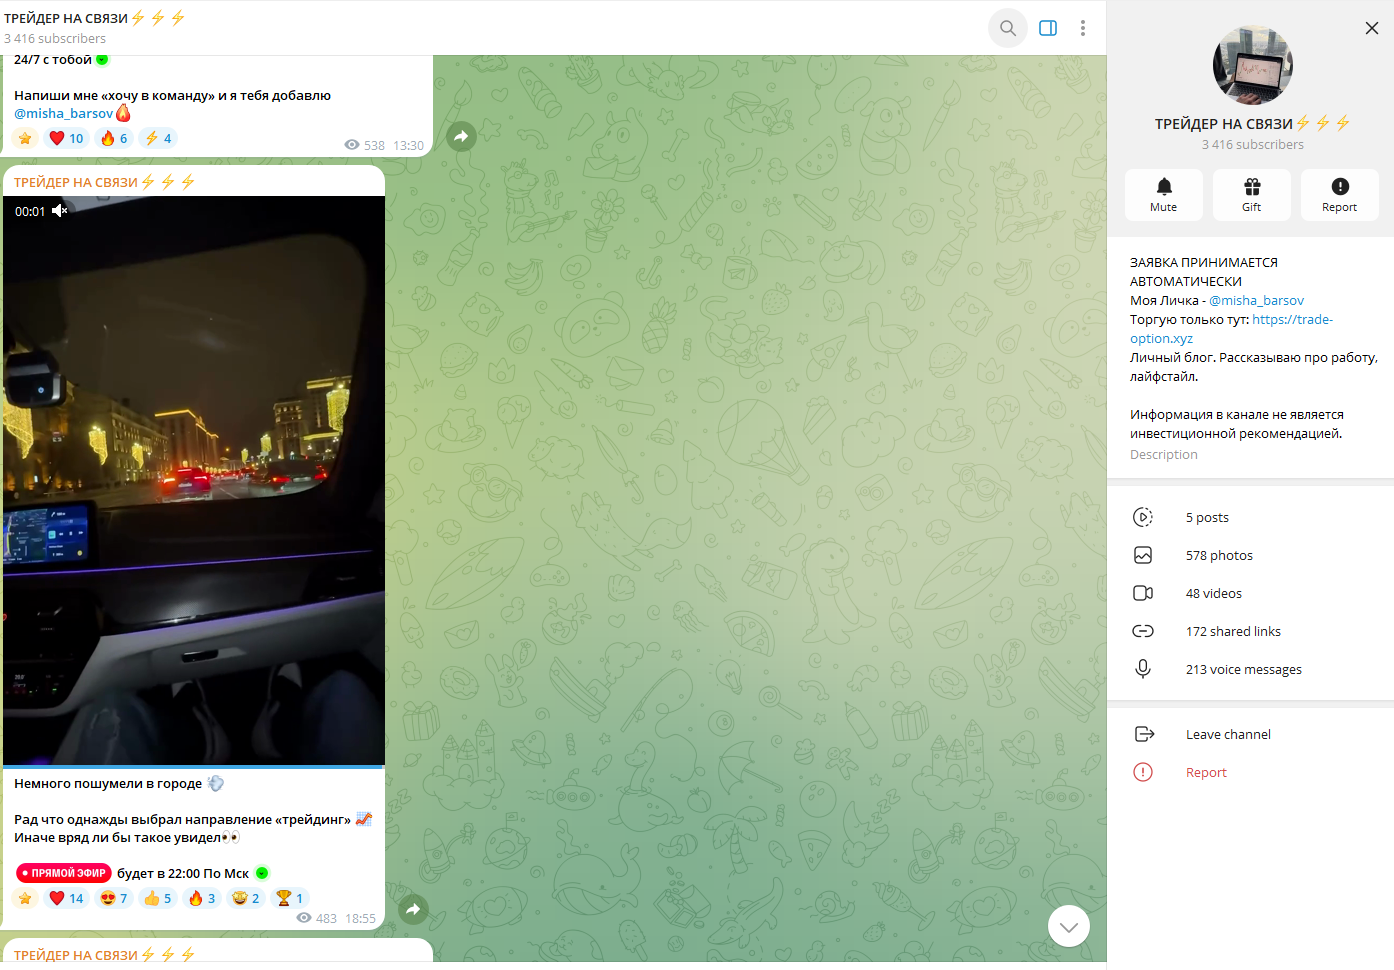Viewport: 1394px width, 970px height.
Task: Show the 213 voice messages section
Action: (x=1250, y=669)
